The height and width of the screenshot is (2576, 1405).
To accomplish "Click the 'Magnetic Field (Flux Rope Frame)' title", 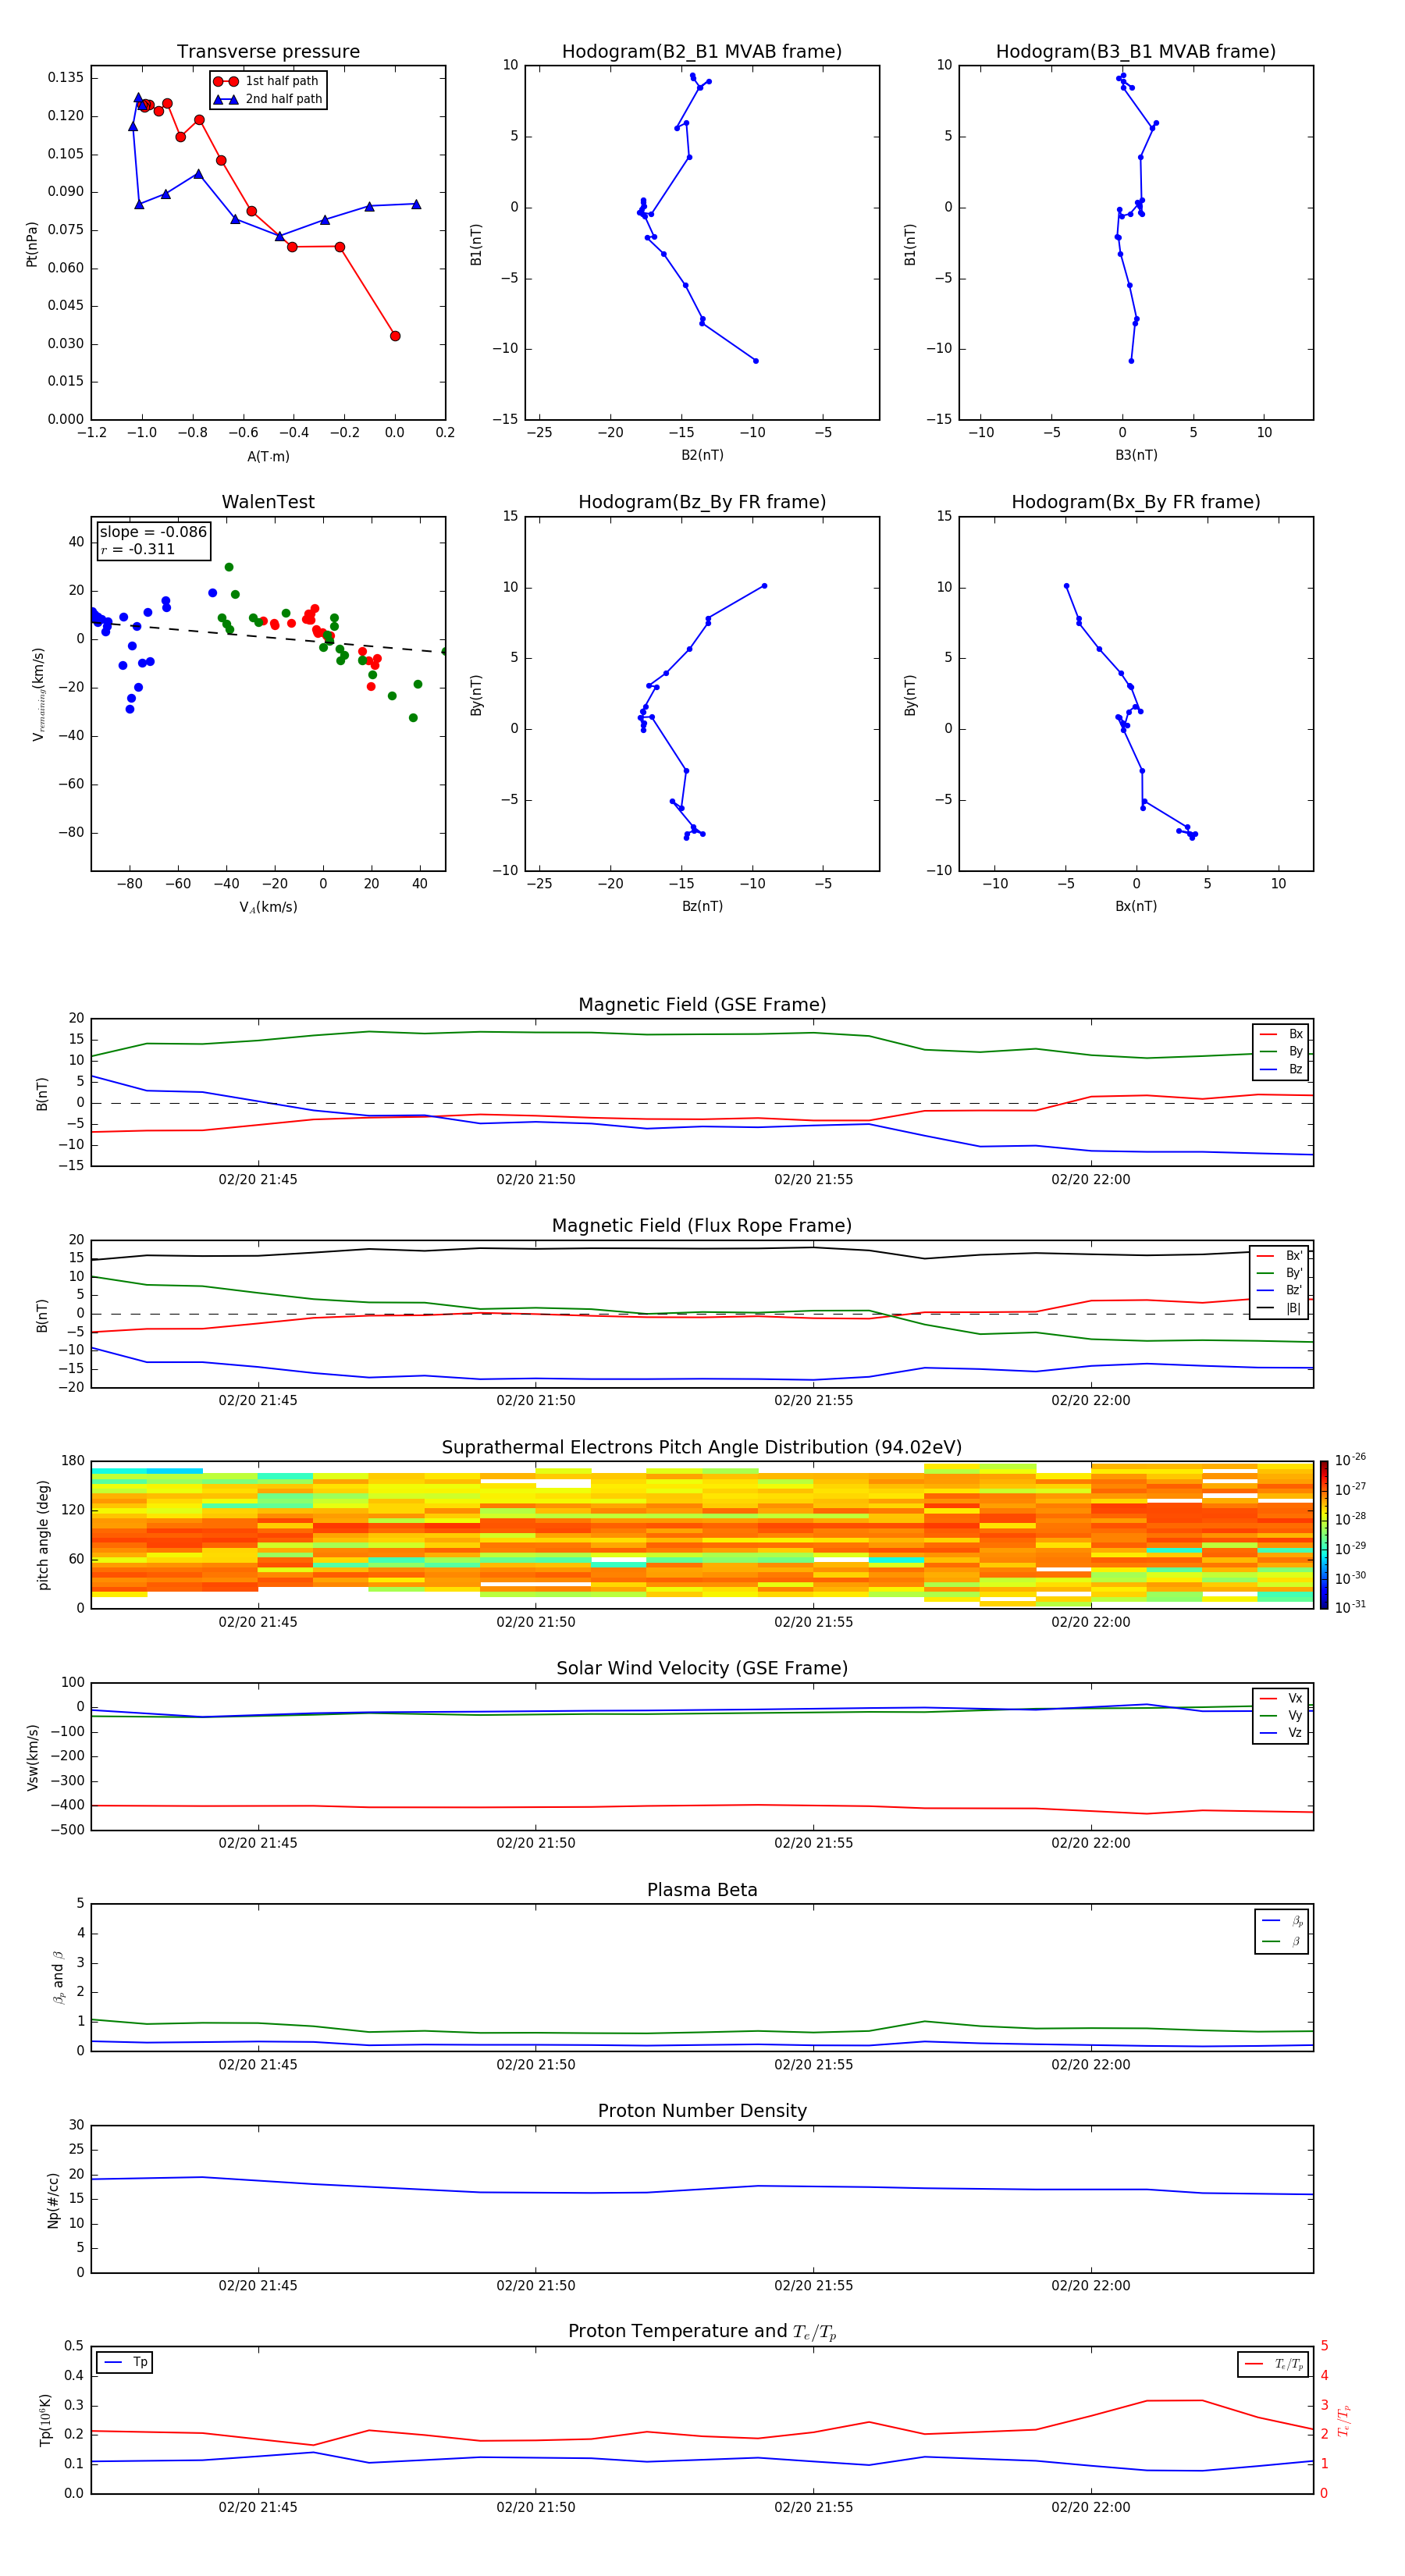I will [702, 1226].
